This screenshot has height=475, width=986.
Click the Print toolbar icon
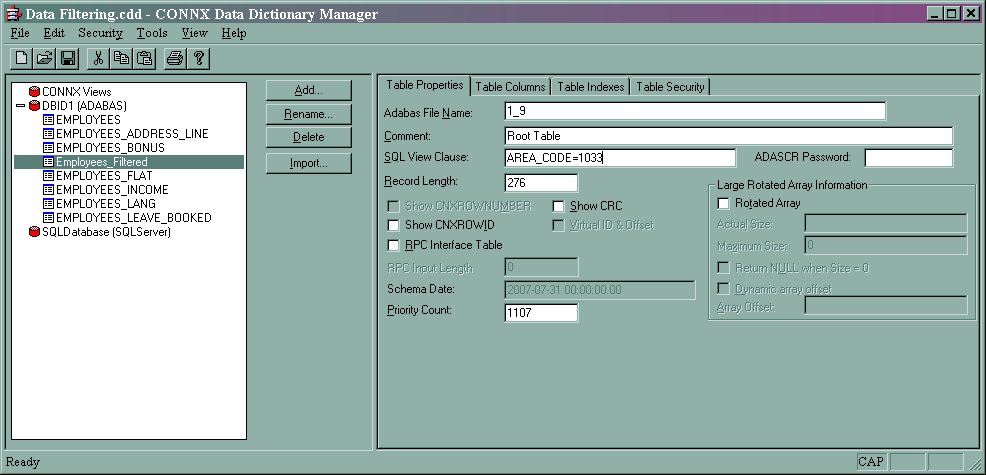[175, 59]
